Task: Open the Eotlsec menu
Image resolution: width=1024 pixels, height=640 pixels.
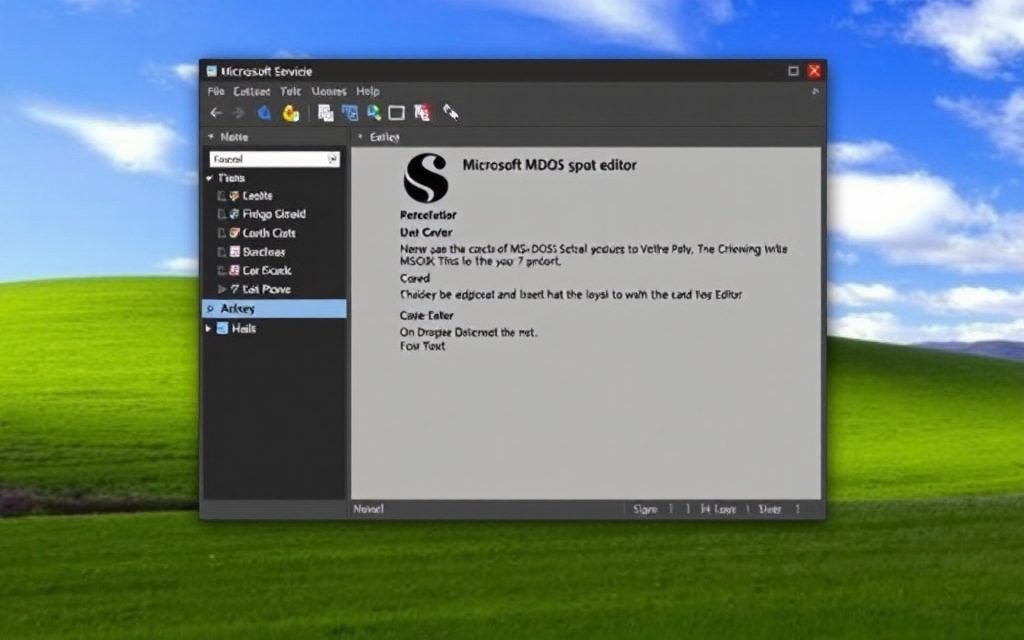Action: [251, 91]
